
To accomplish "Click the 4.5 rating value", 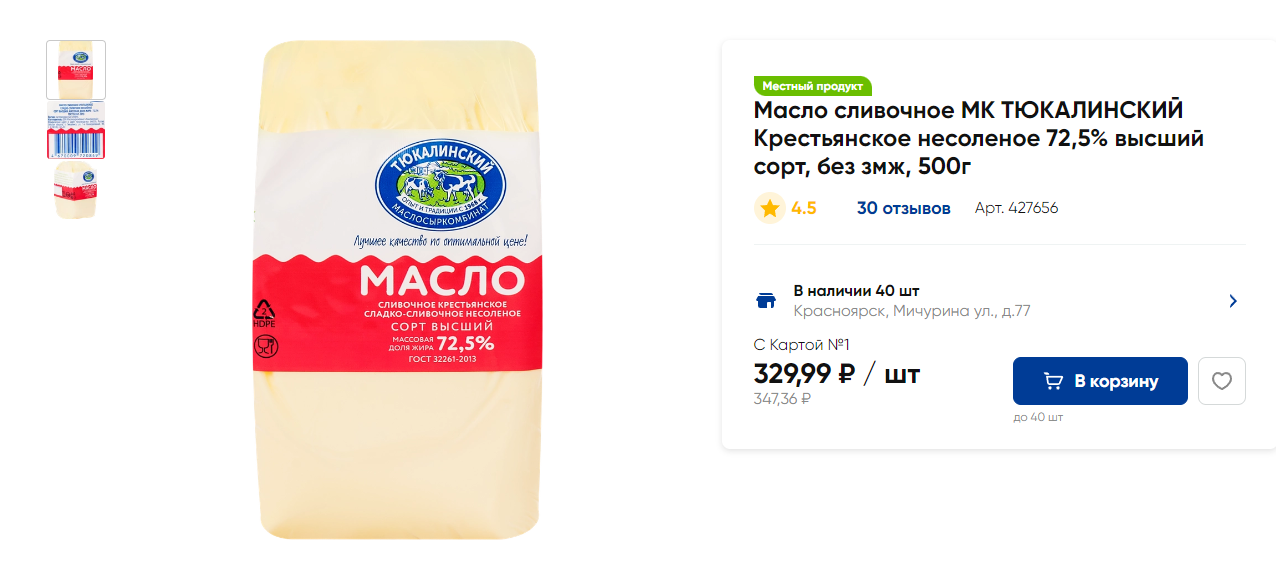I will [x=804, y=208].
